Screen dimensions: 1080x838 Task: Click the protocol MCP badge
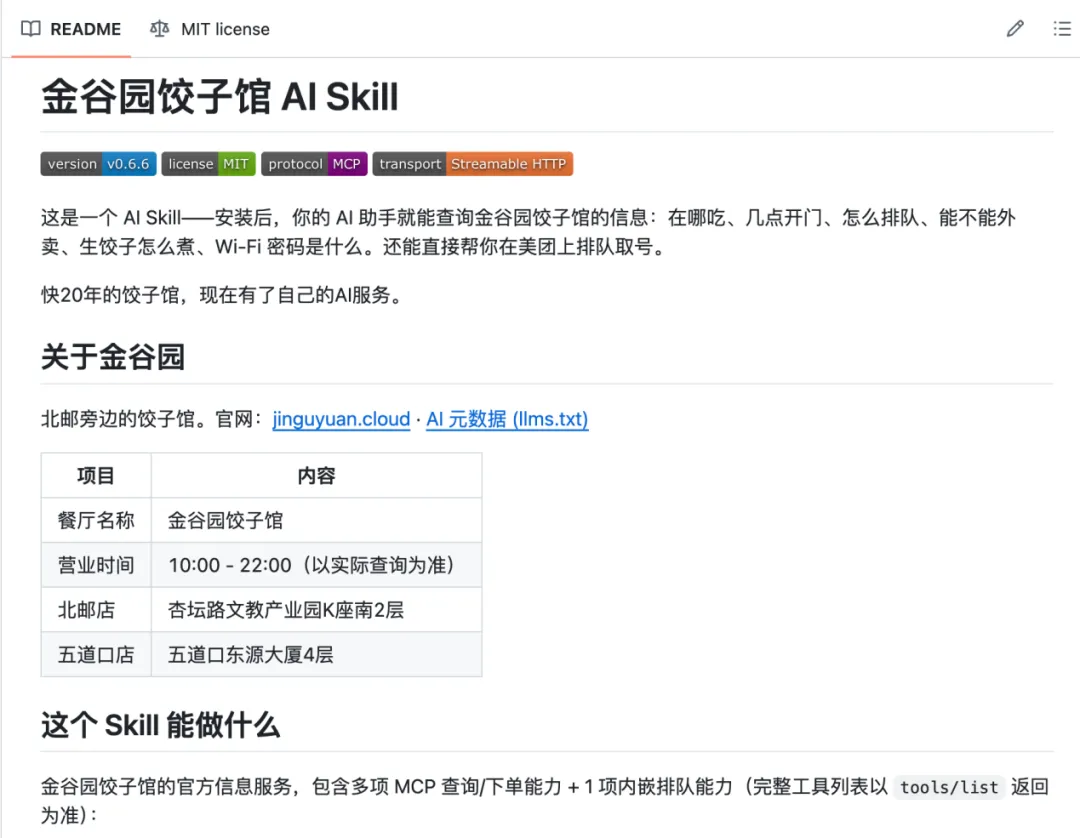pos(314,164)
